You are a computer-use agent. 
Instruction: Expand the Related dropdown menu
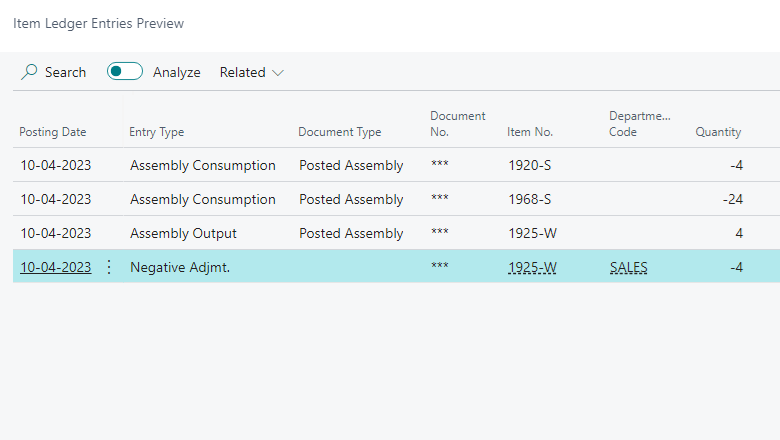point(251,73)
